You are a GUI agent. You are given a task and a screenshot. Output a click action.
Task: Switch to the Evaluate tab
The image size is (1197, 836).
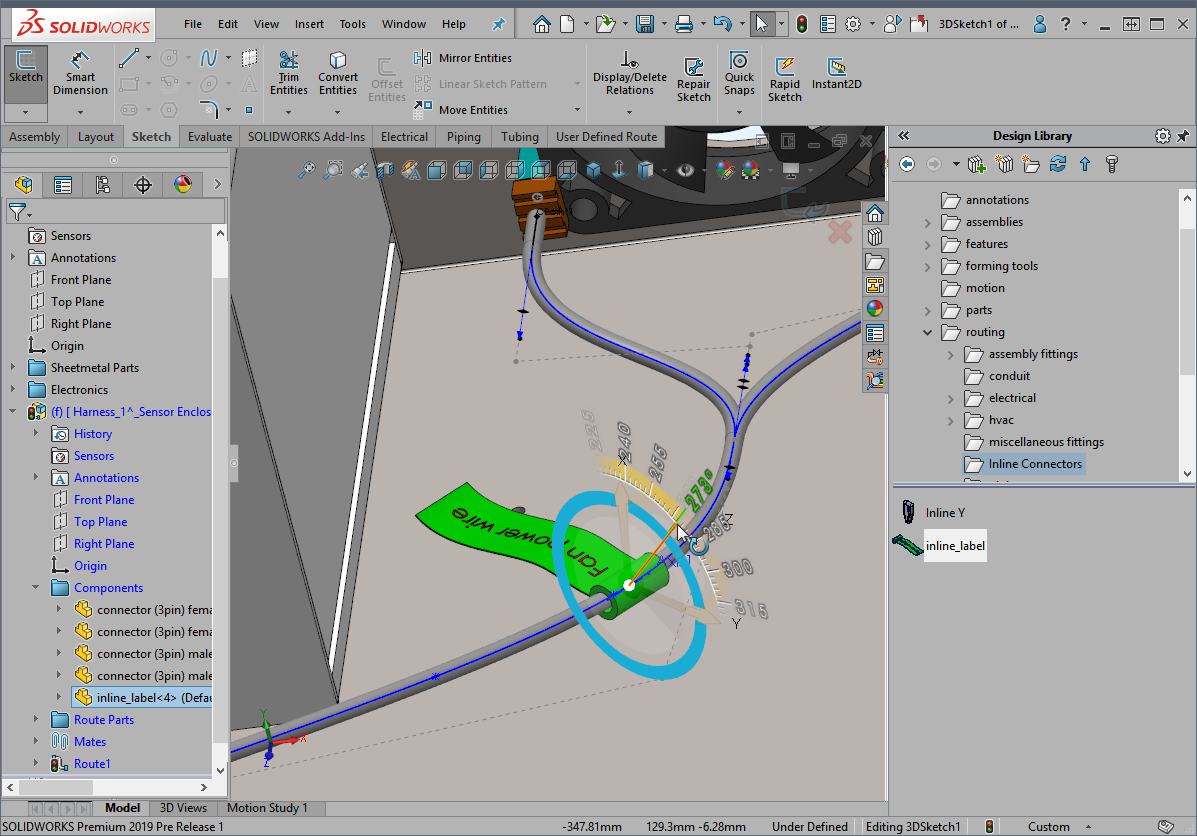[x=210, y=137]
